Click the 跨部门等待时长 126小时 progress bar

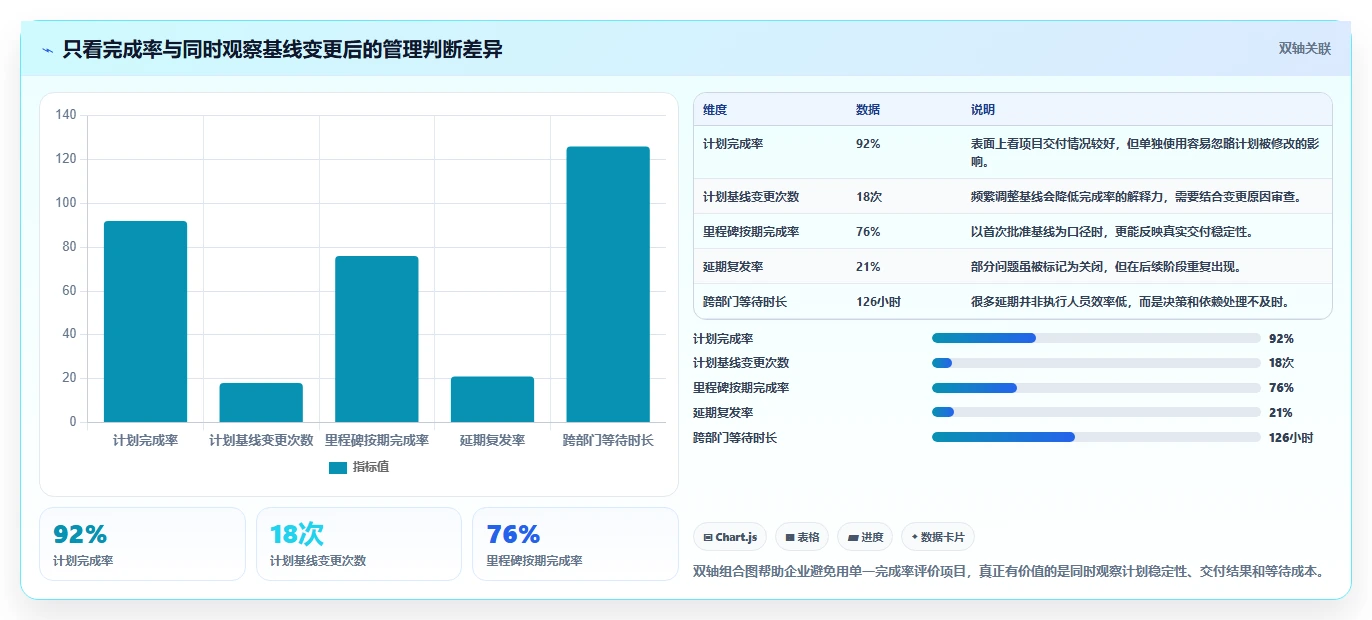(x=1096, y=437)
